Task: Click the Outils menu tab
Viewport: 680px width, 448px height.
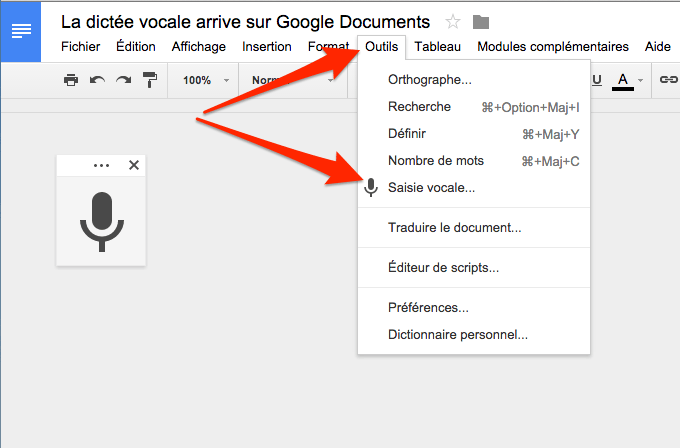Action: [x=382, y=46]
